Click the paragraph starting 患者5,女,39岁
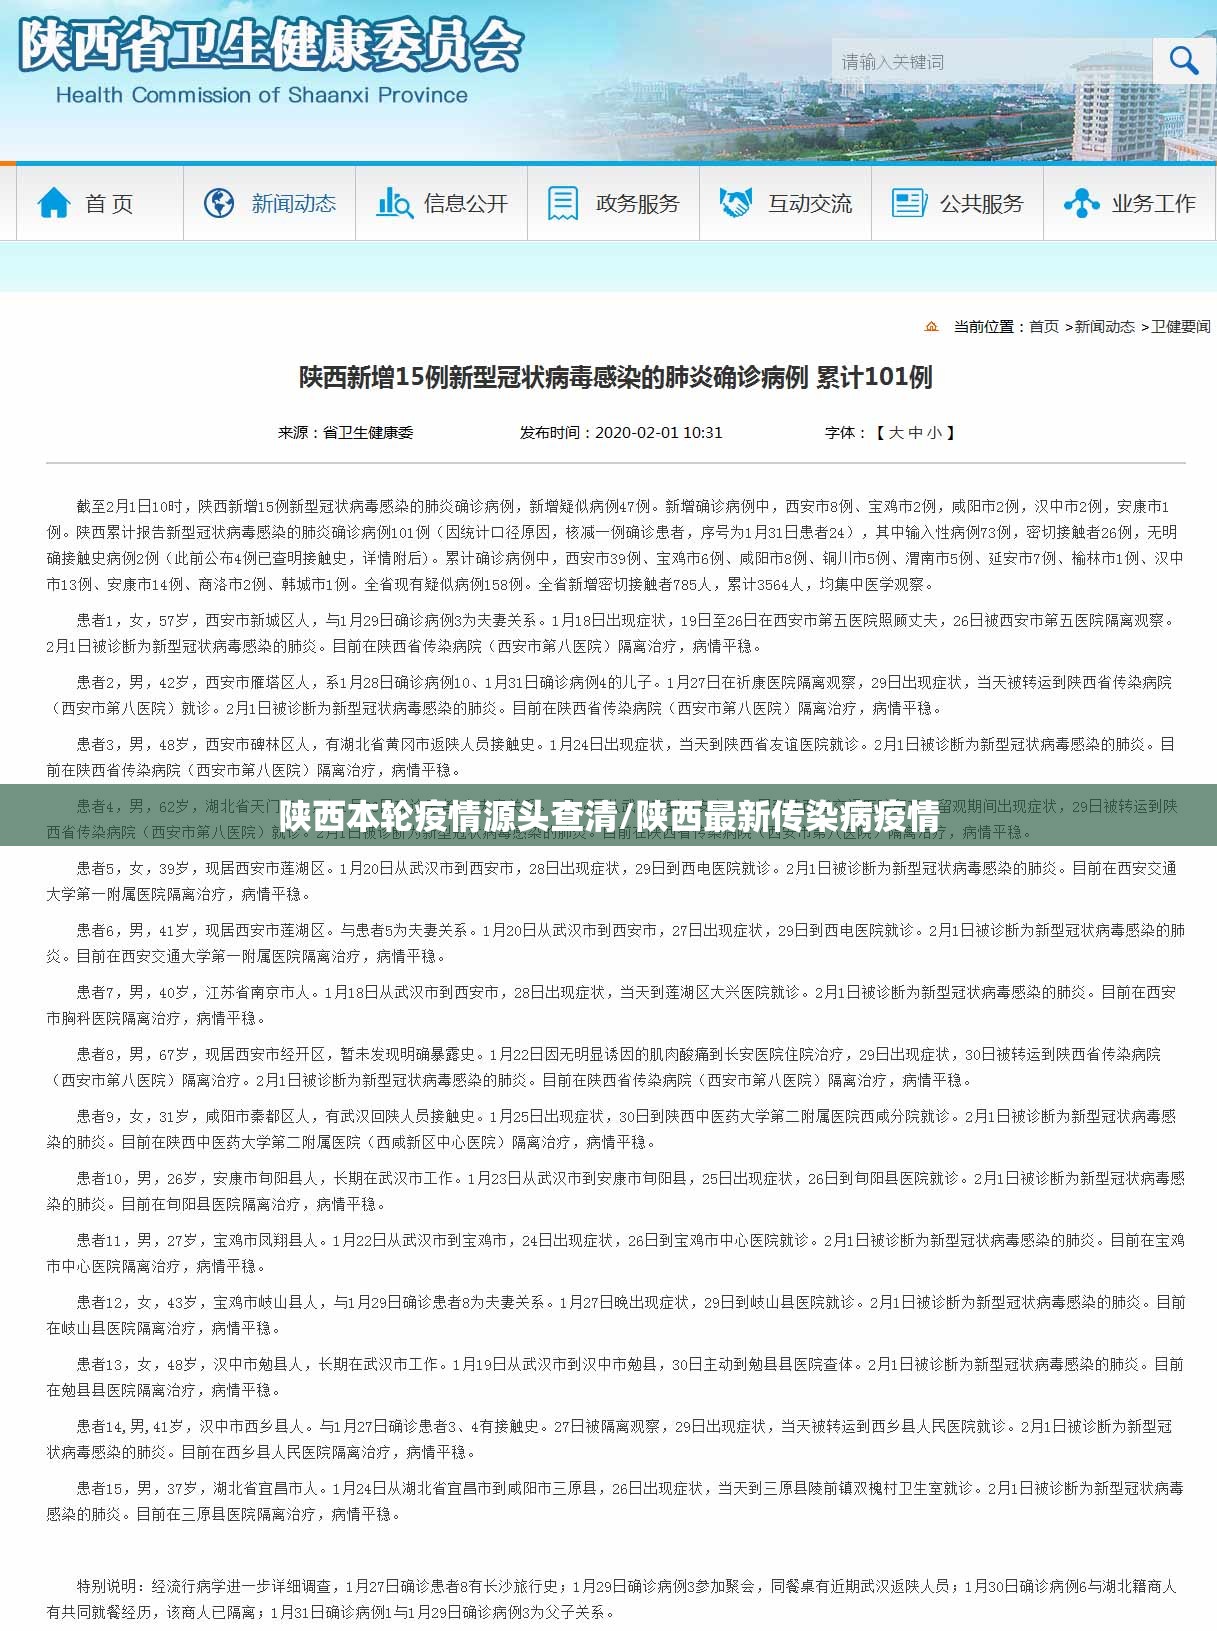This screenshot has width=1217, height=1631. coord(613,881)
